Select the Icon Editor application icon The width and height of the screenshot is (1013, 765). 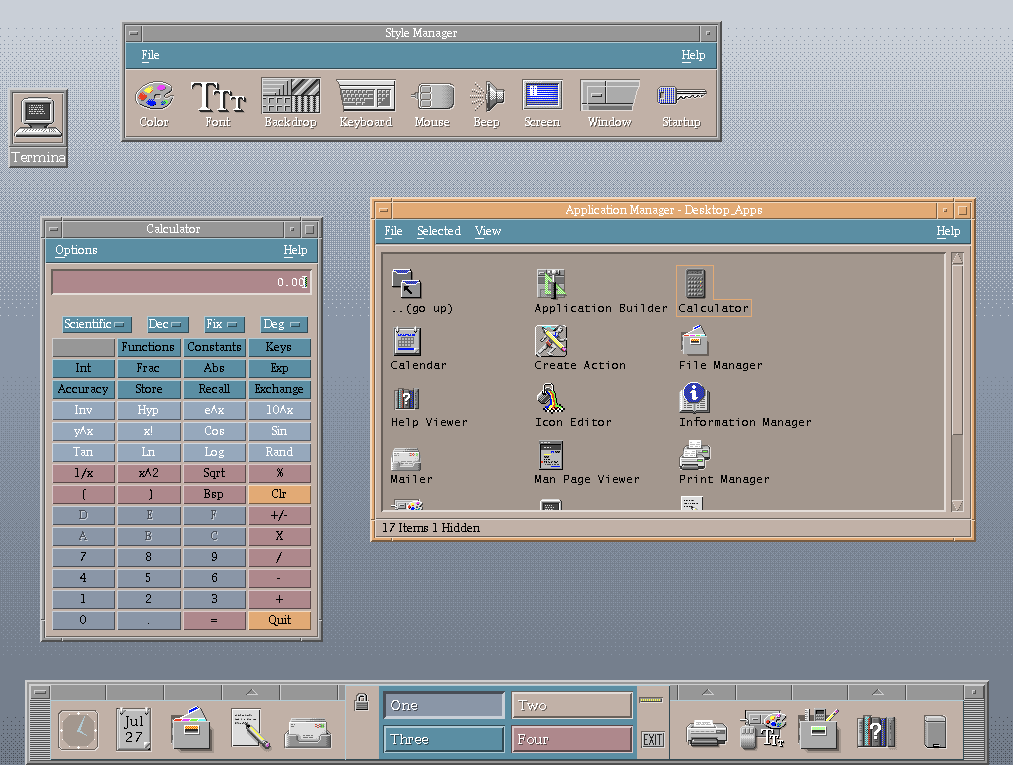(x=551, y=399)
